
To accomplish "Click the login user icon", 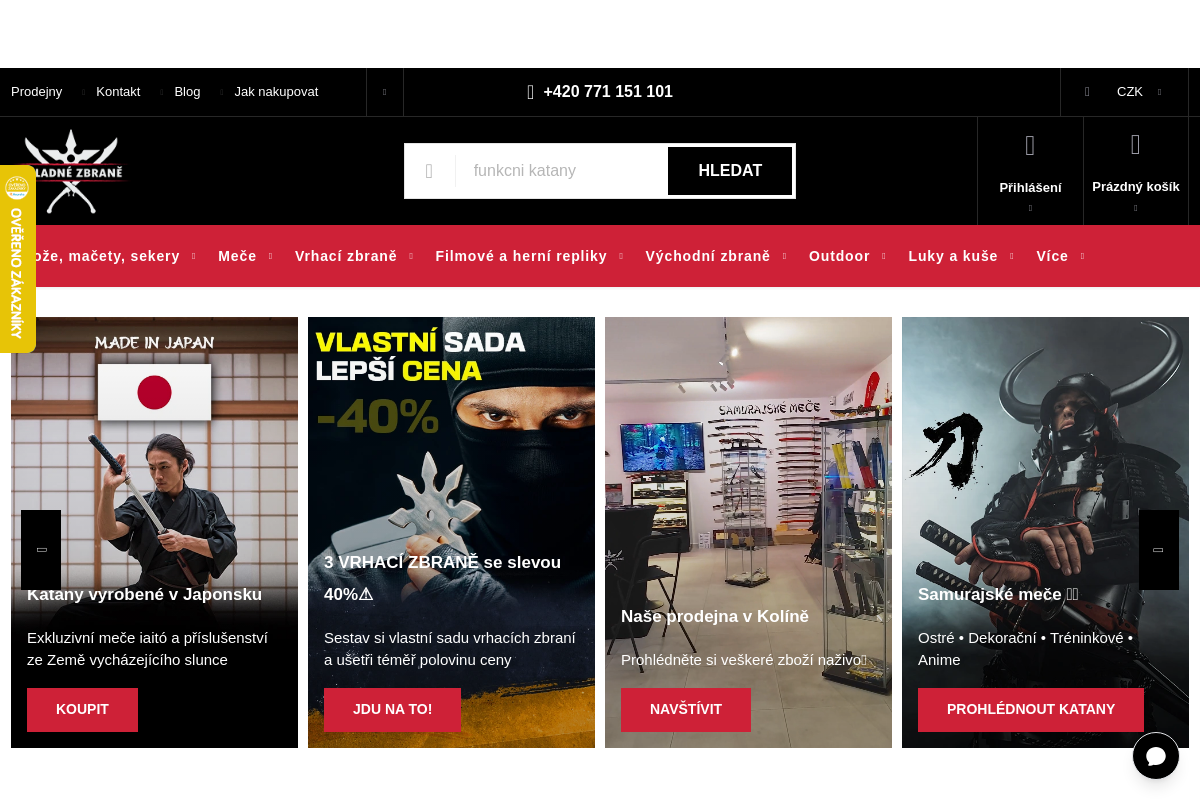I will tap(1030, 146).
